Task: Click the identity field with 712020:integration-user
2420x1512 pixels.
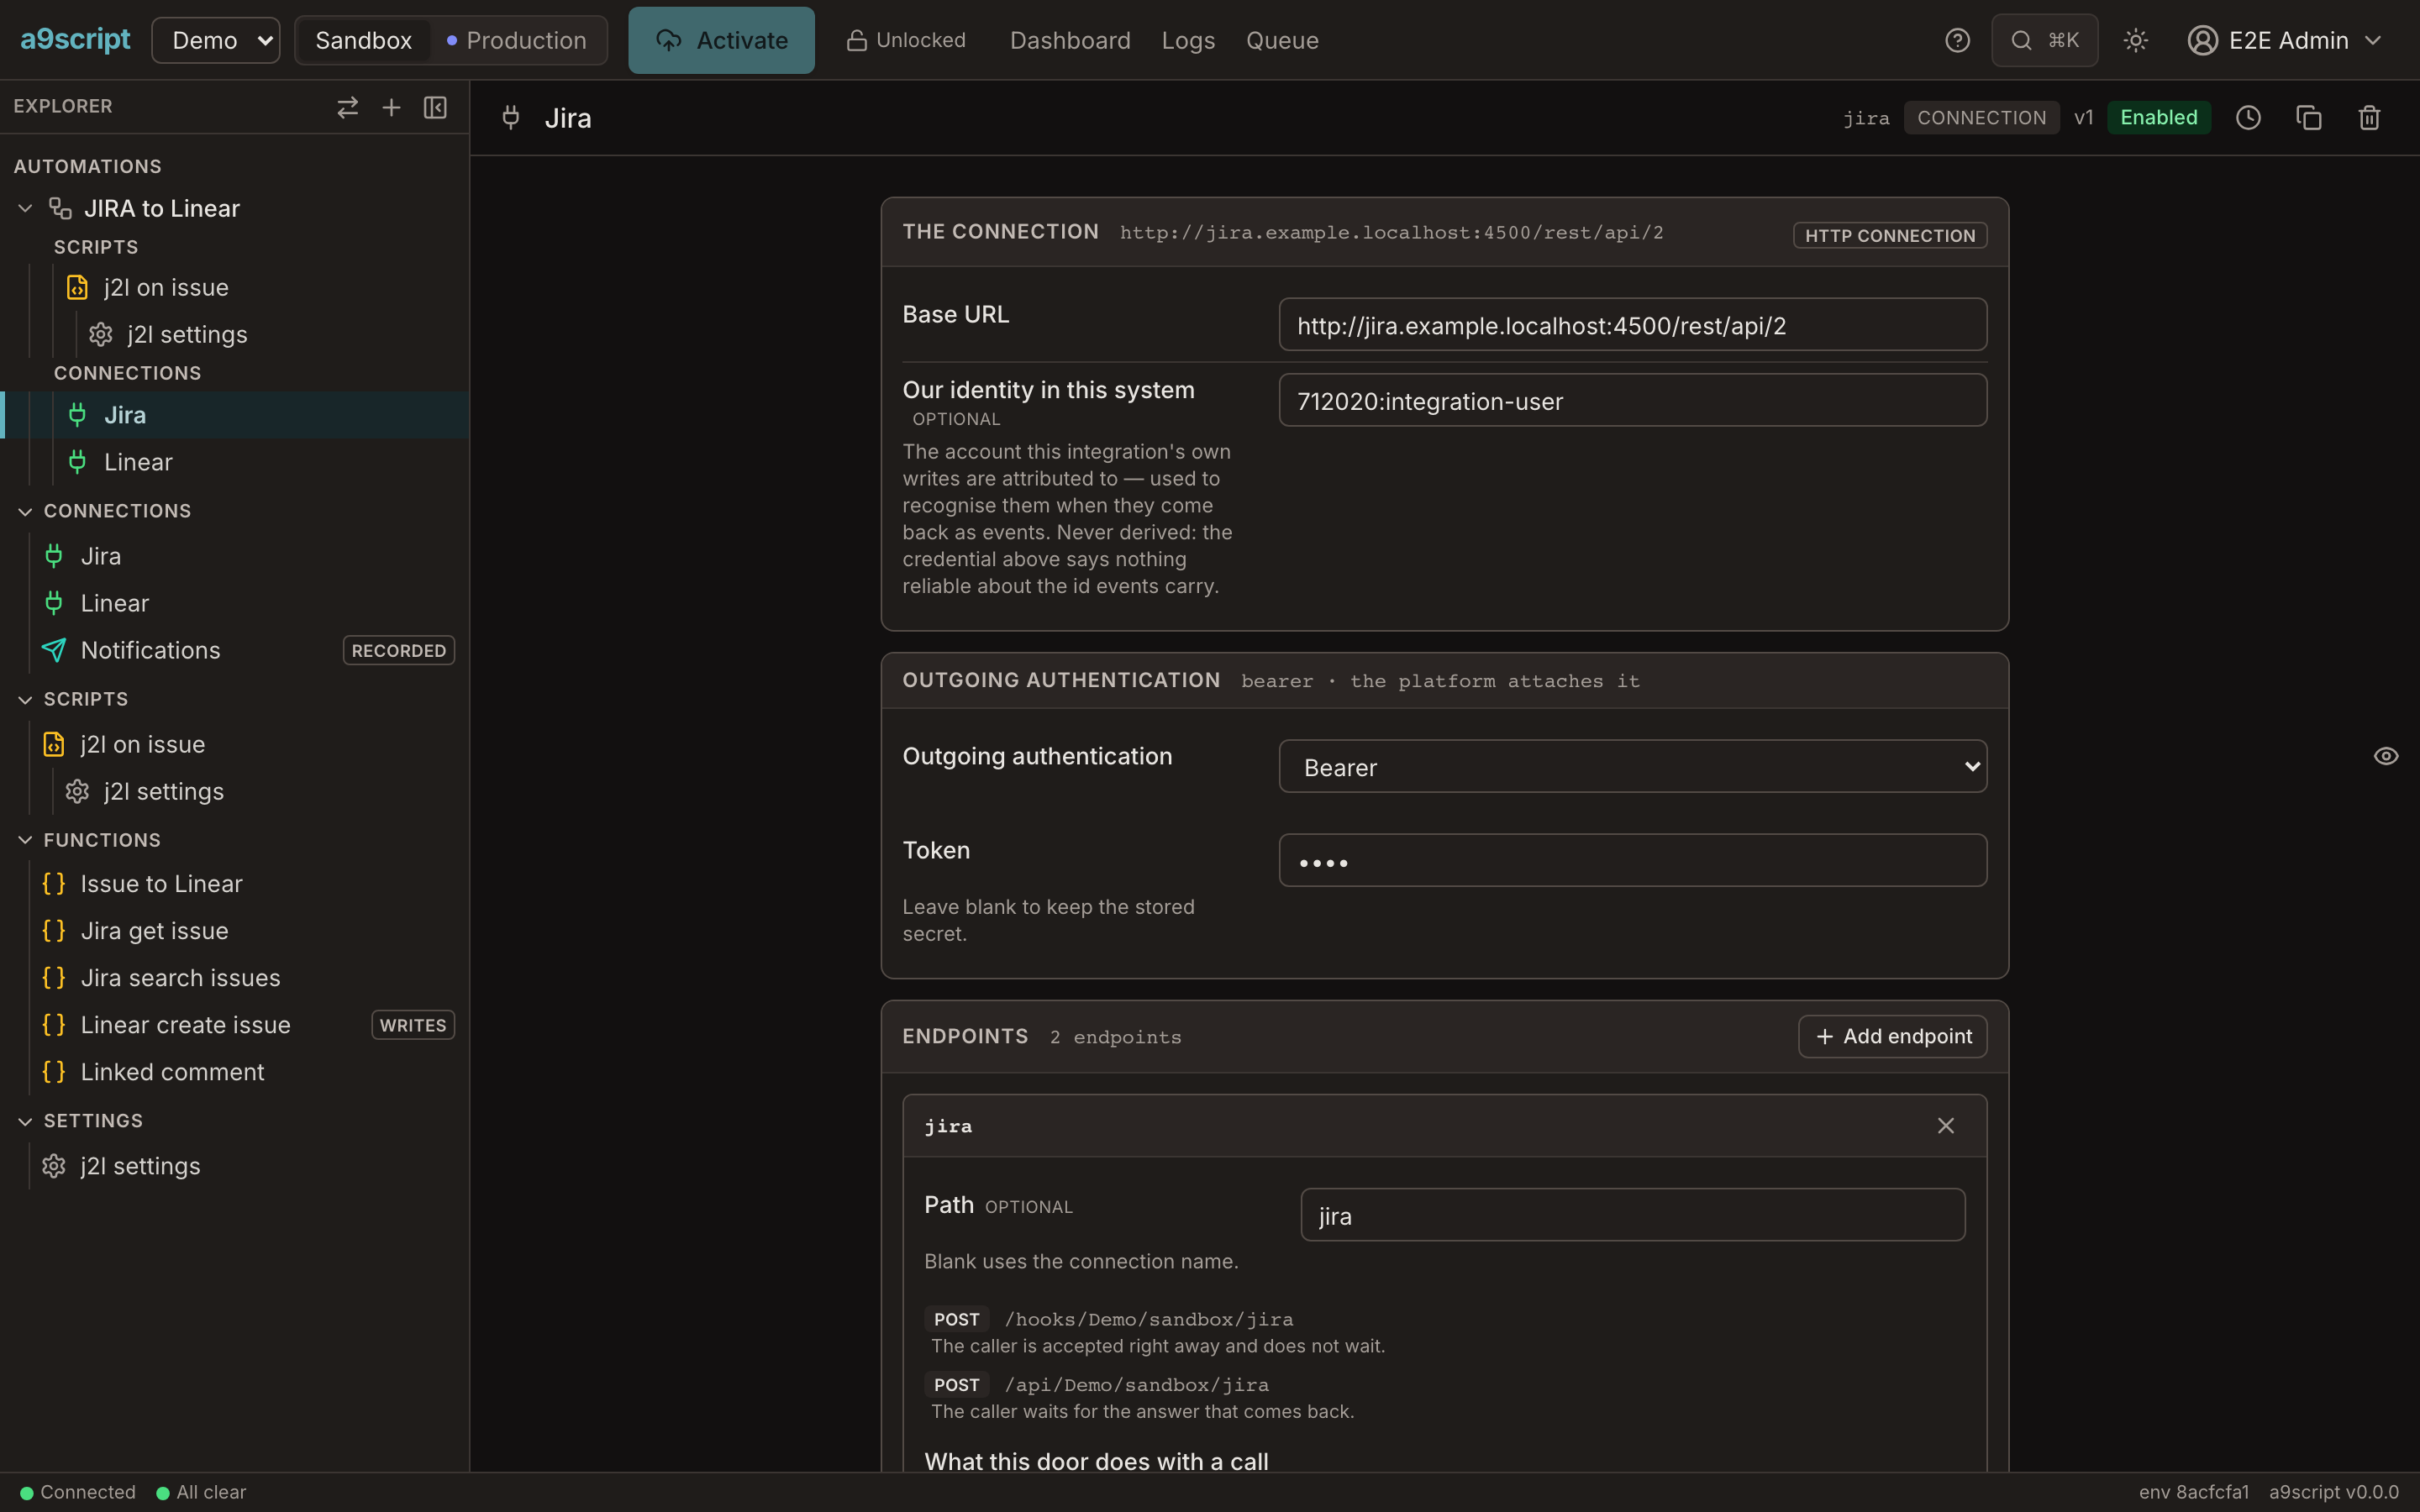Action: point(1632,400)
